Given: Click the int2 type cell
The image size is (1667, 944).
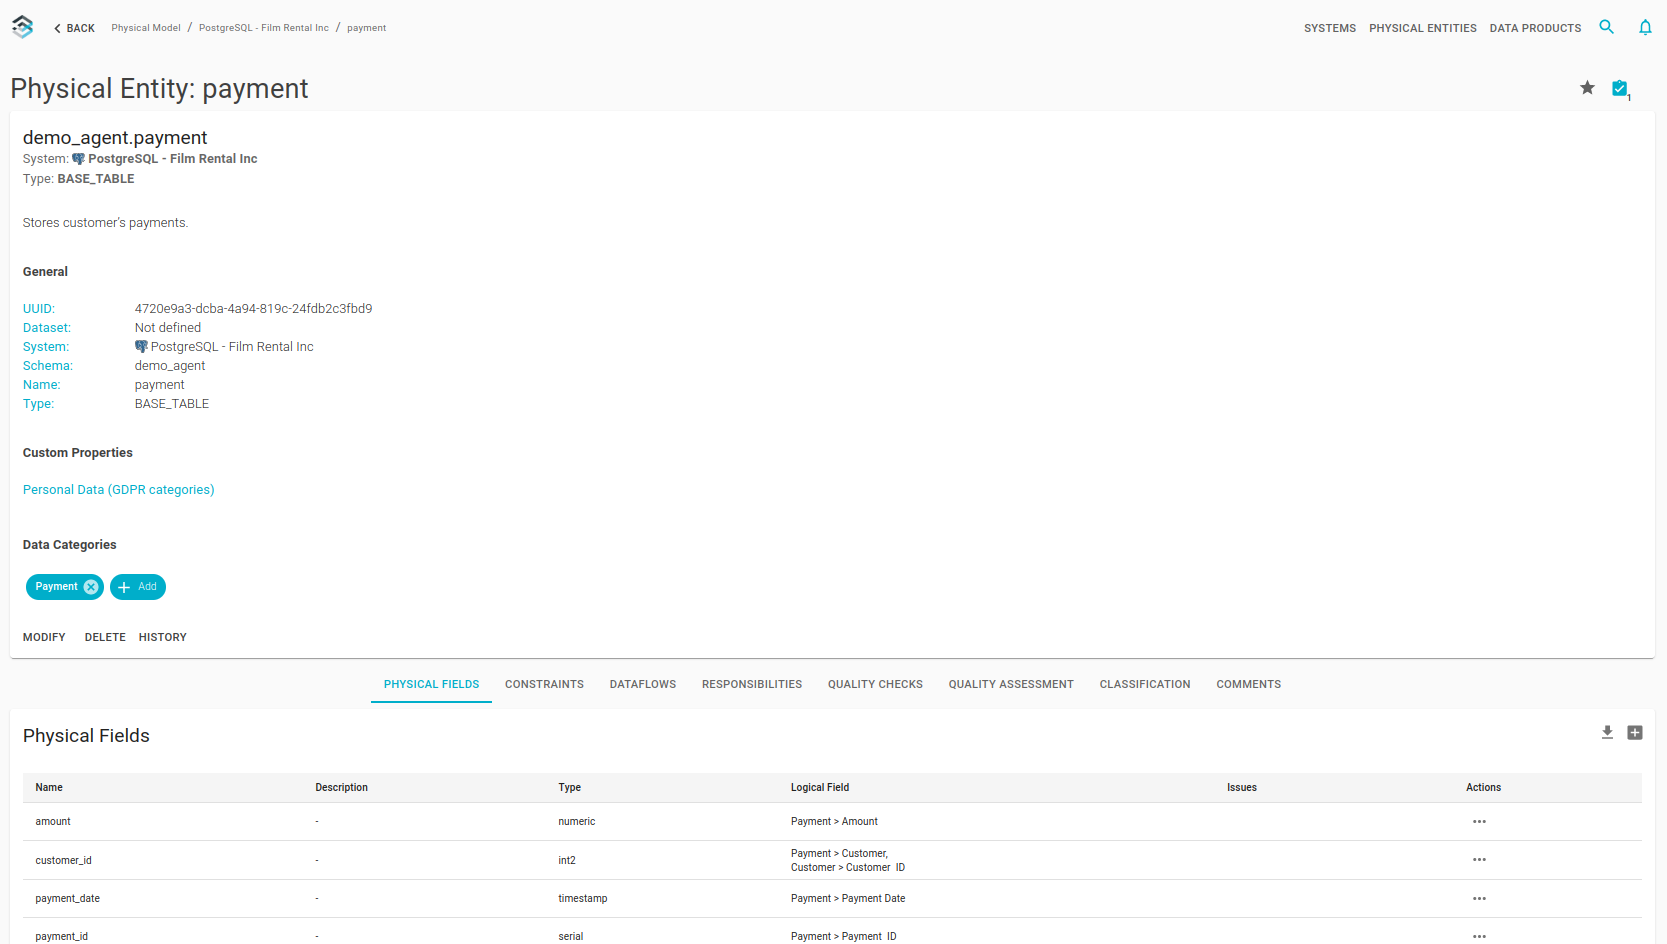Looking at the screenshot, I should pyautogui.click(x=567, y=861).
